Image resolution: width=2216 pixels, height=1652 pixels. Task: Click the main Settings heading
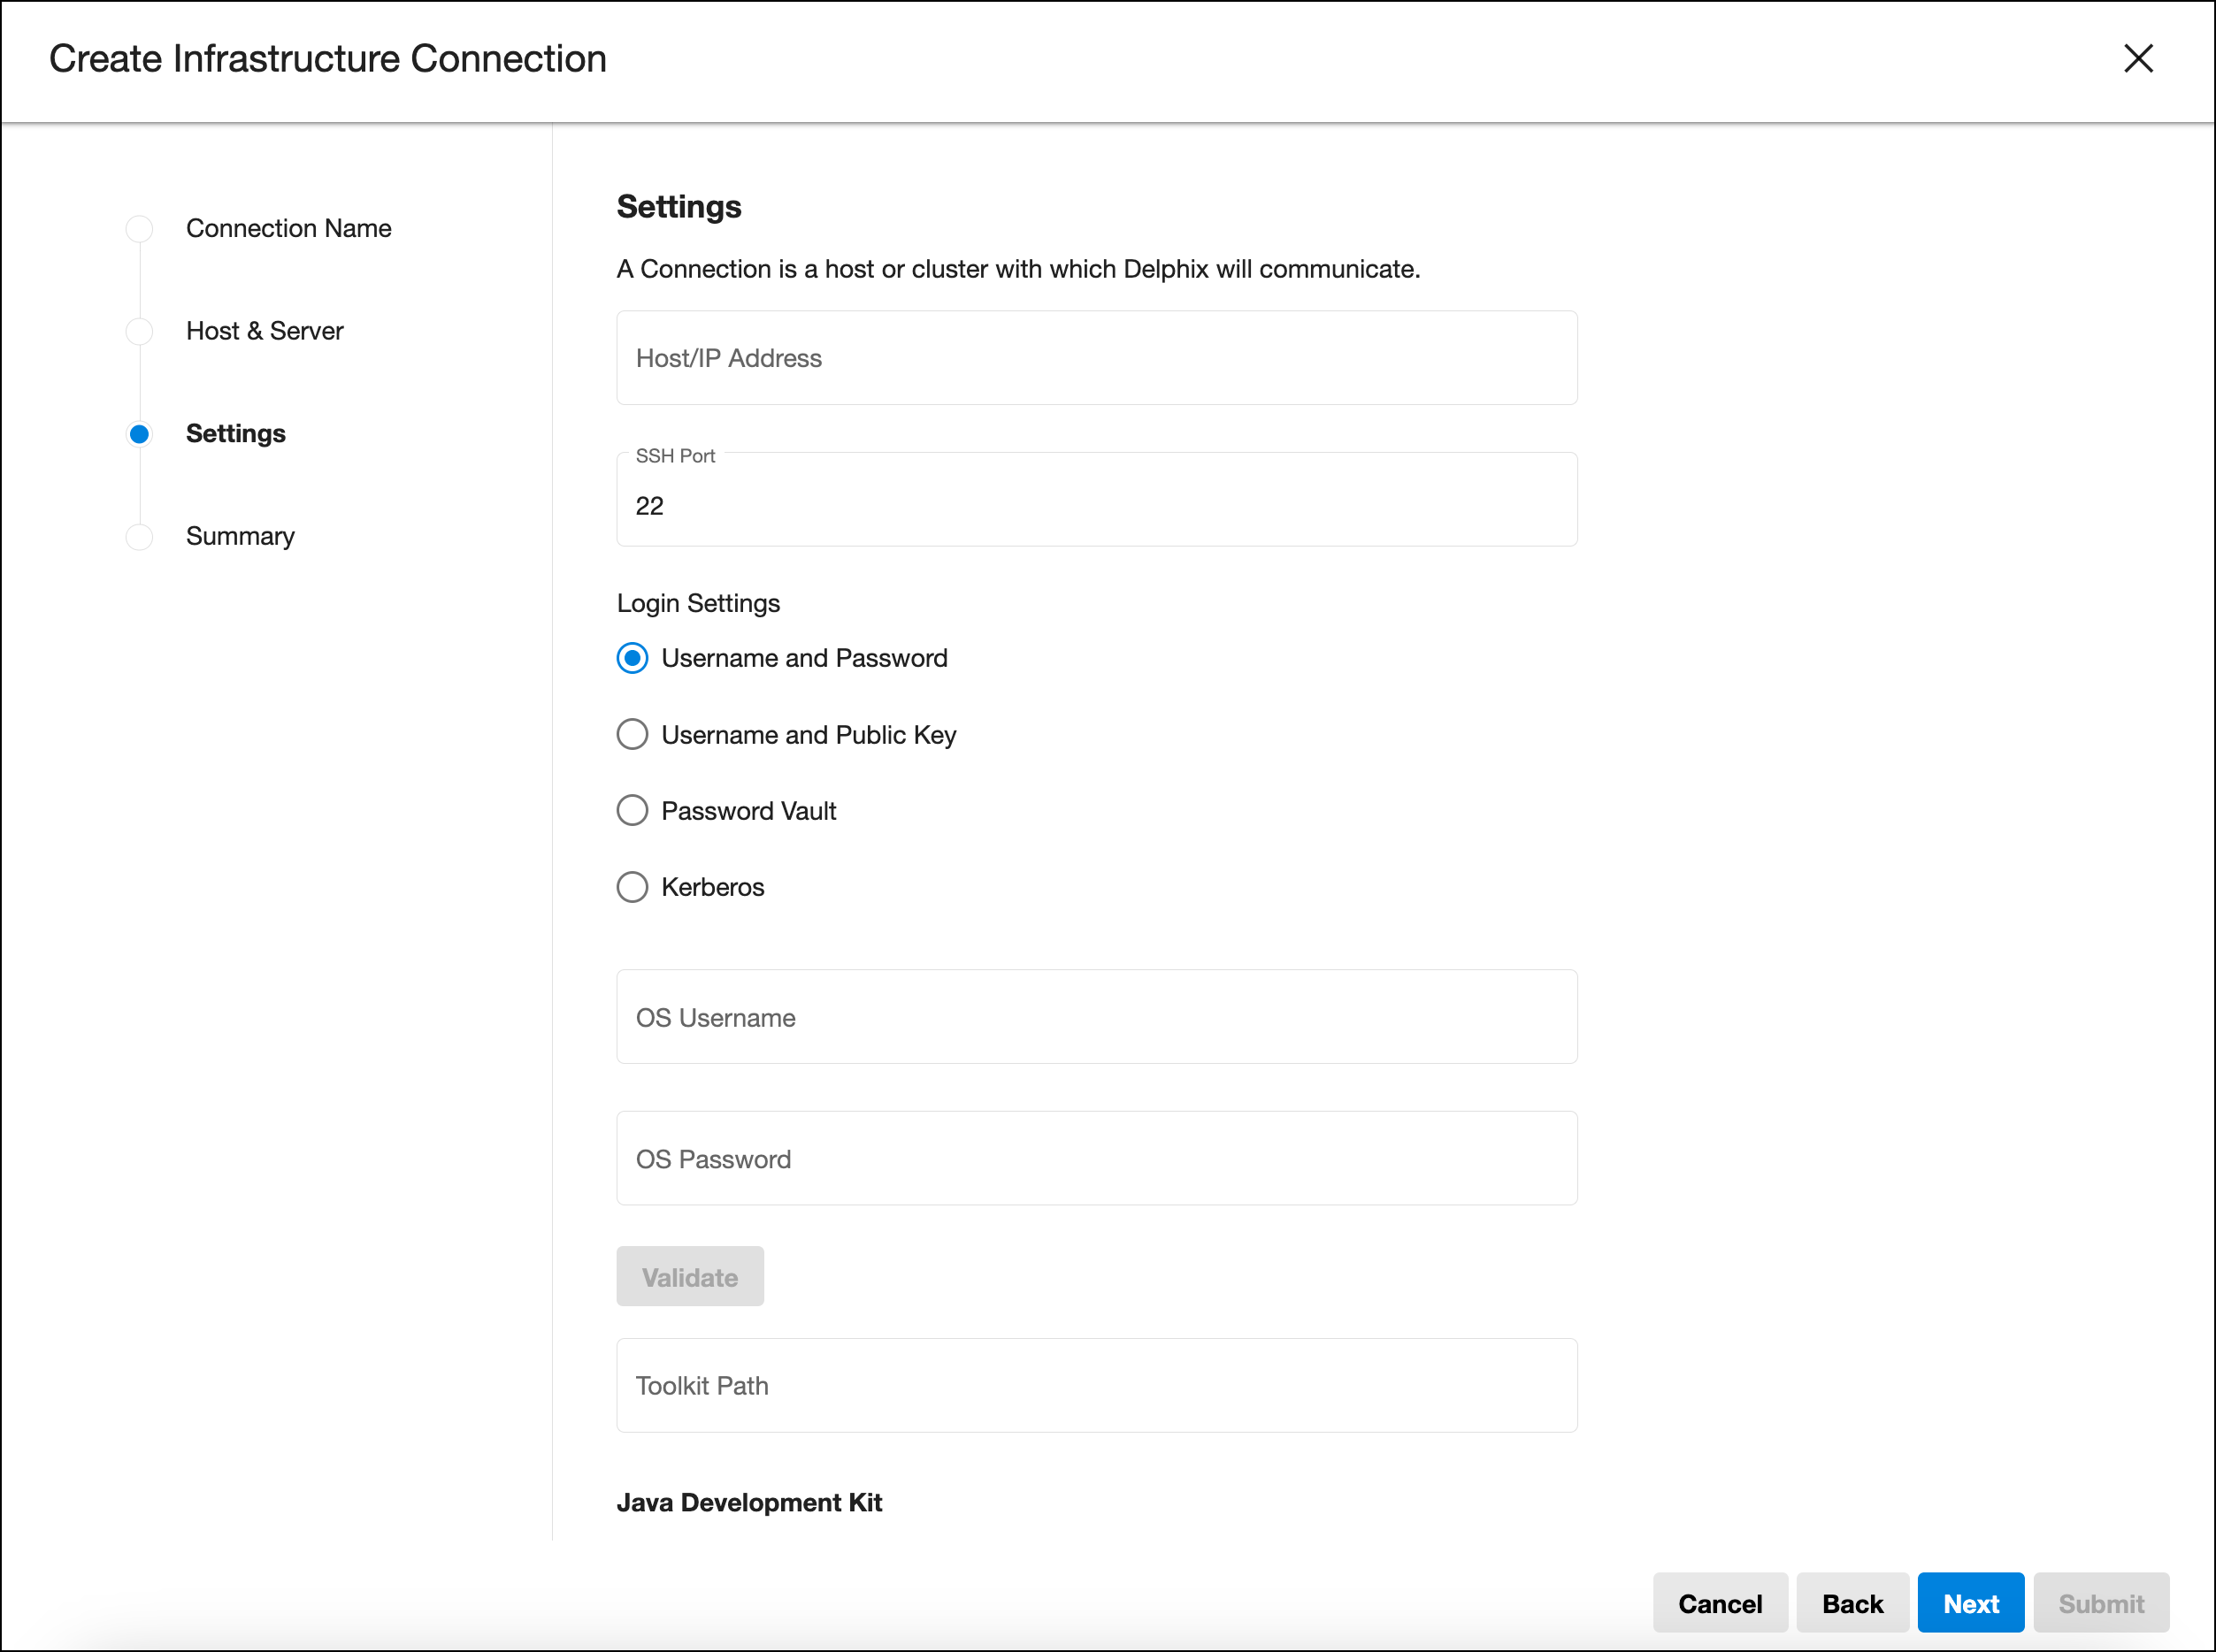679,207
